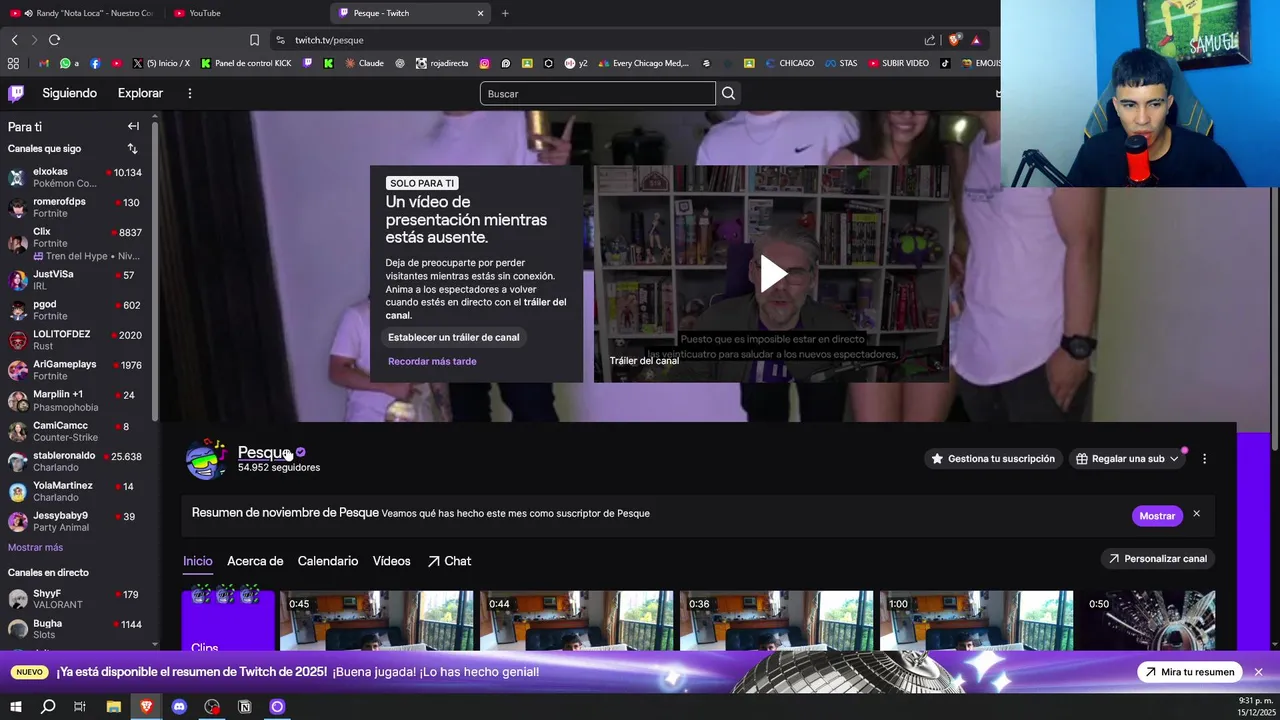Open the Gmail bookmark
Viewport: 1280px width, 720px height.
(44, 63)
